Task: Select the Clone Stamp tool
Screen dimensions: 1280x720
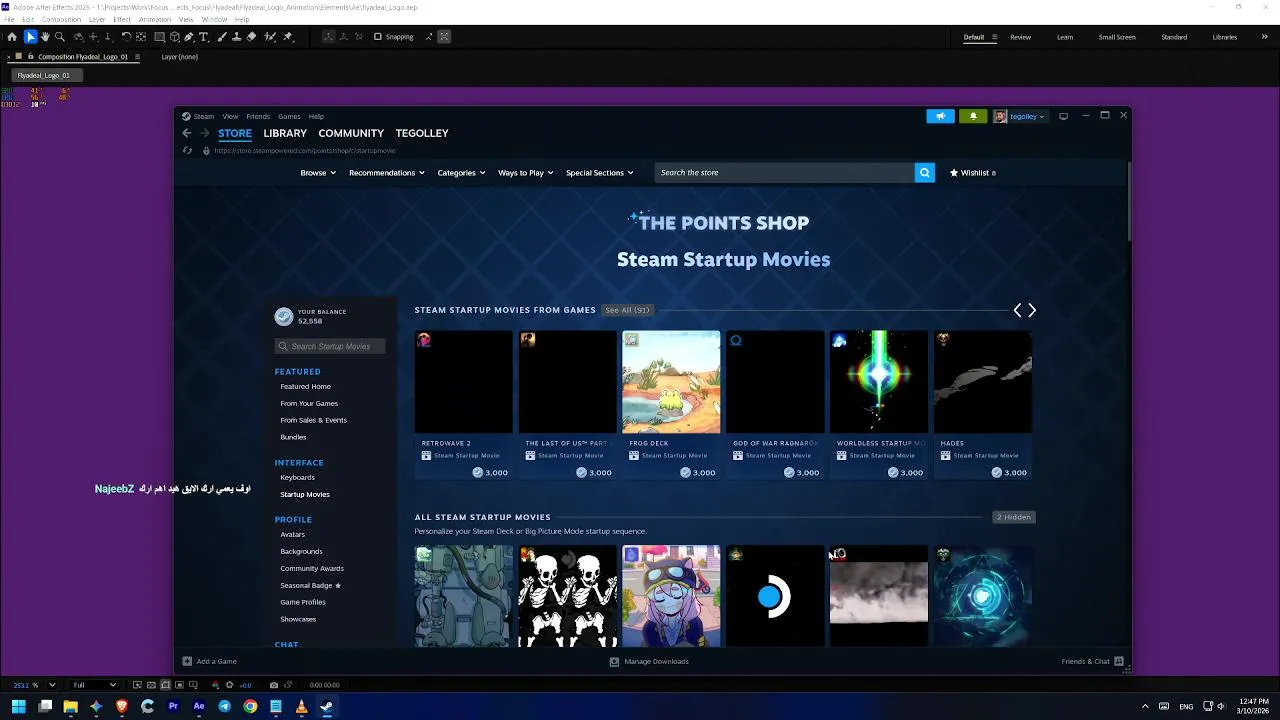Action: coord(236,37)
